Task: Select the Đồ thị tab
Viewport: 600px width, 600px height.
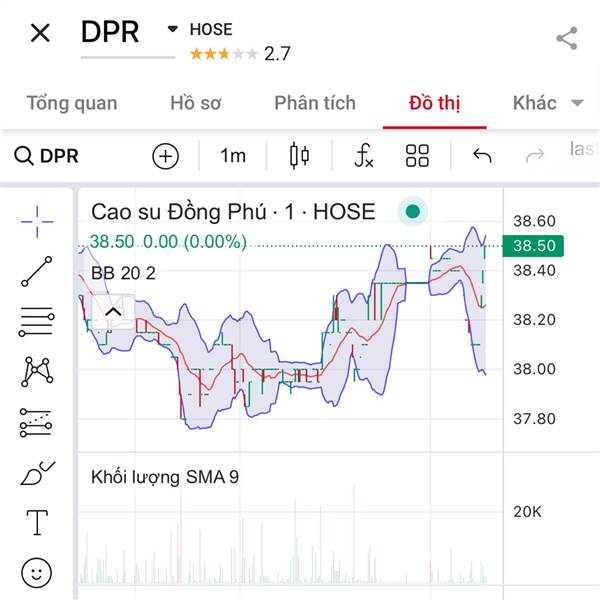Action: coord(434,103)
